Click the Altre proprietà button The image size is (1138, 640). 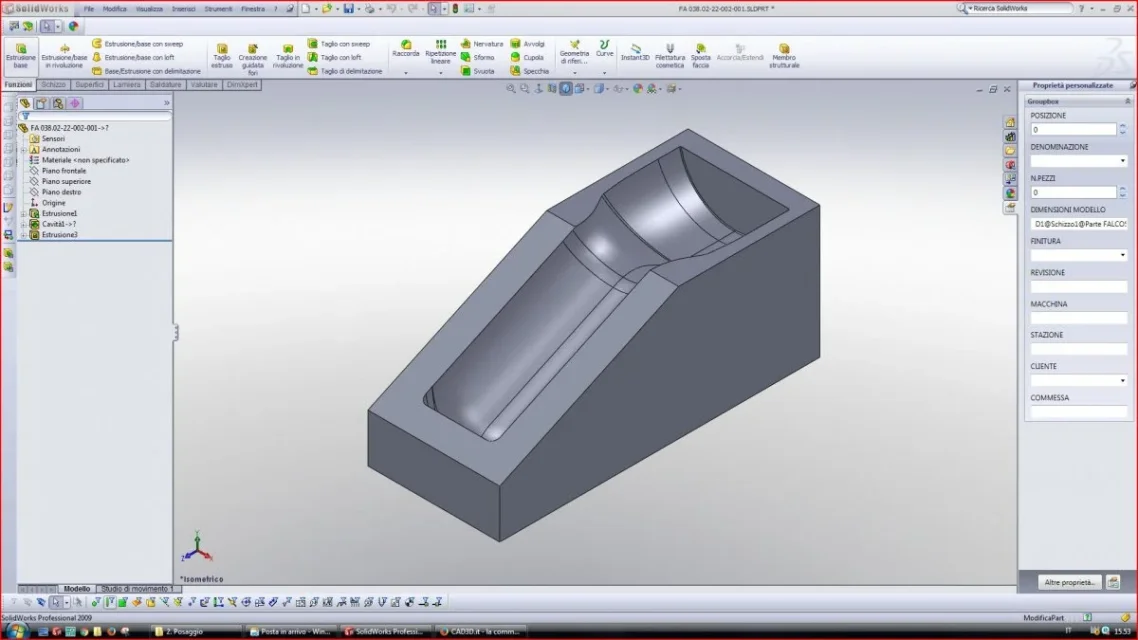tap(1069, 582)
